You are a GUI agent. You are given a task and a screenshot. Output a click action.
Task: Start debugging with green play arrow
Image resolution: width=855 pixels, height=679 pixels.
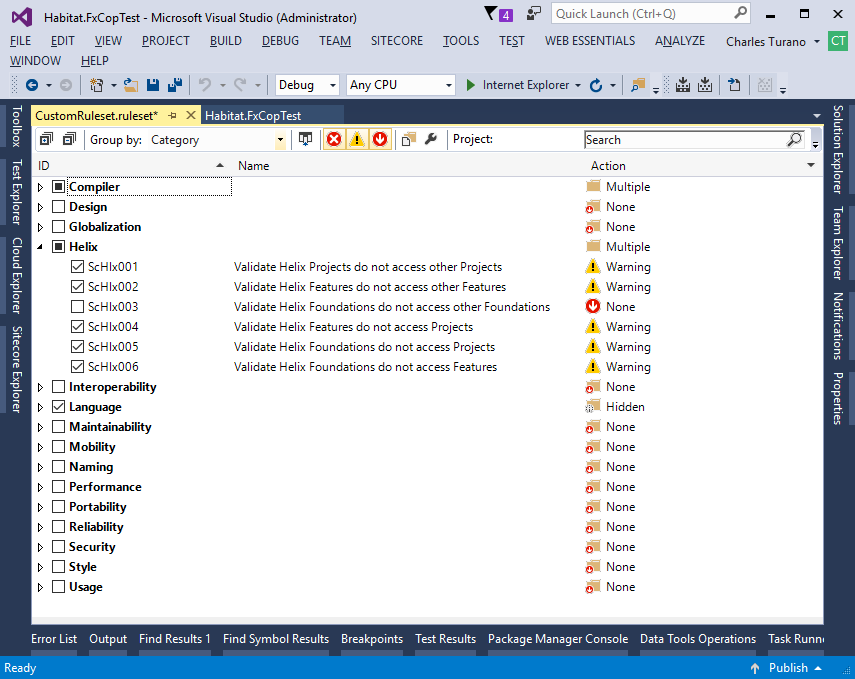point(470,85)
